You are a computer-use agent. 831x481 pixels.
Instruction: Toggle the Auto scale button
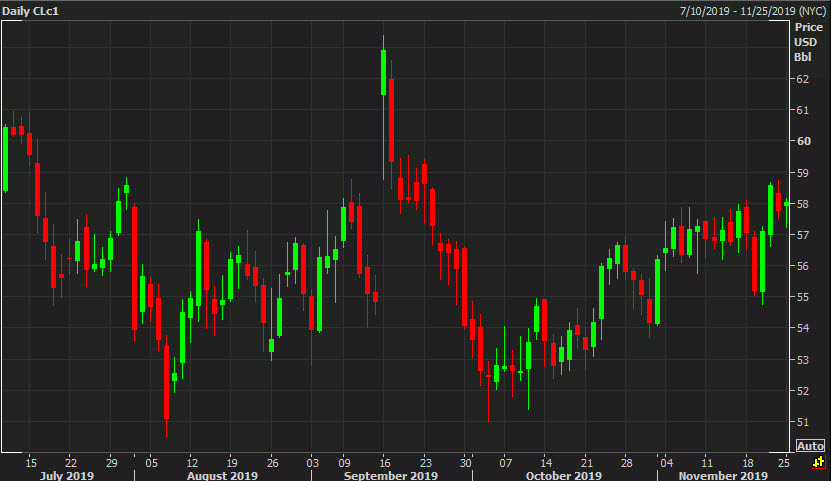810,446
